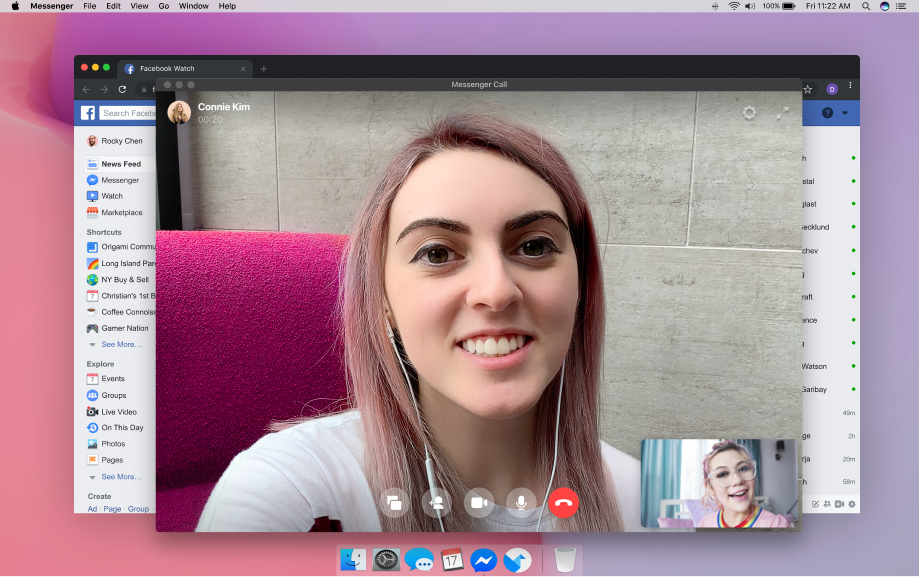The width and height of the screenshot is (919, 577).
Task: Open the browser three-dot menu
Action: point(850,86)
